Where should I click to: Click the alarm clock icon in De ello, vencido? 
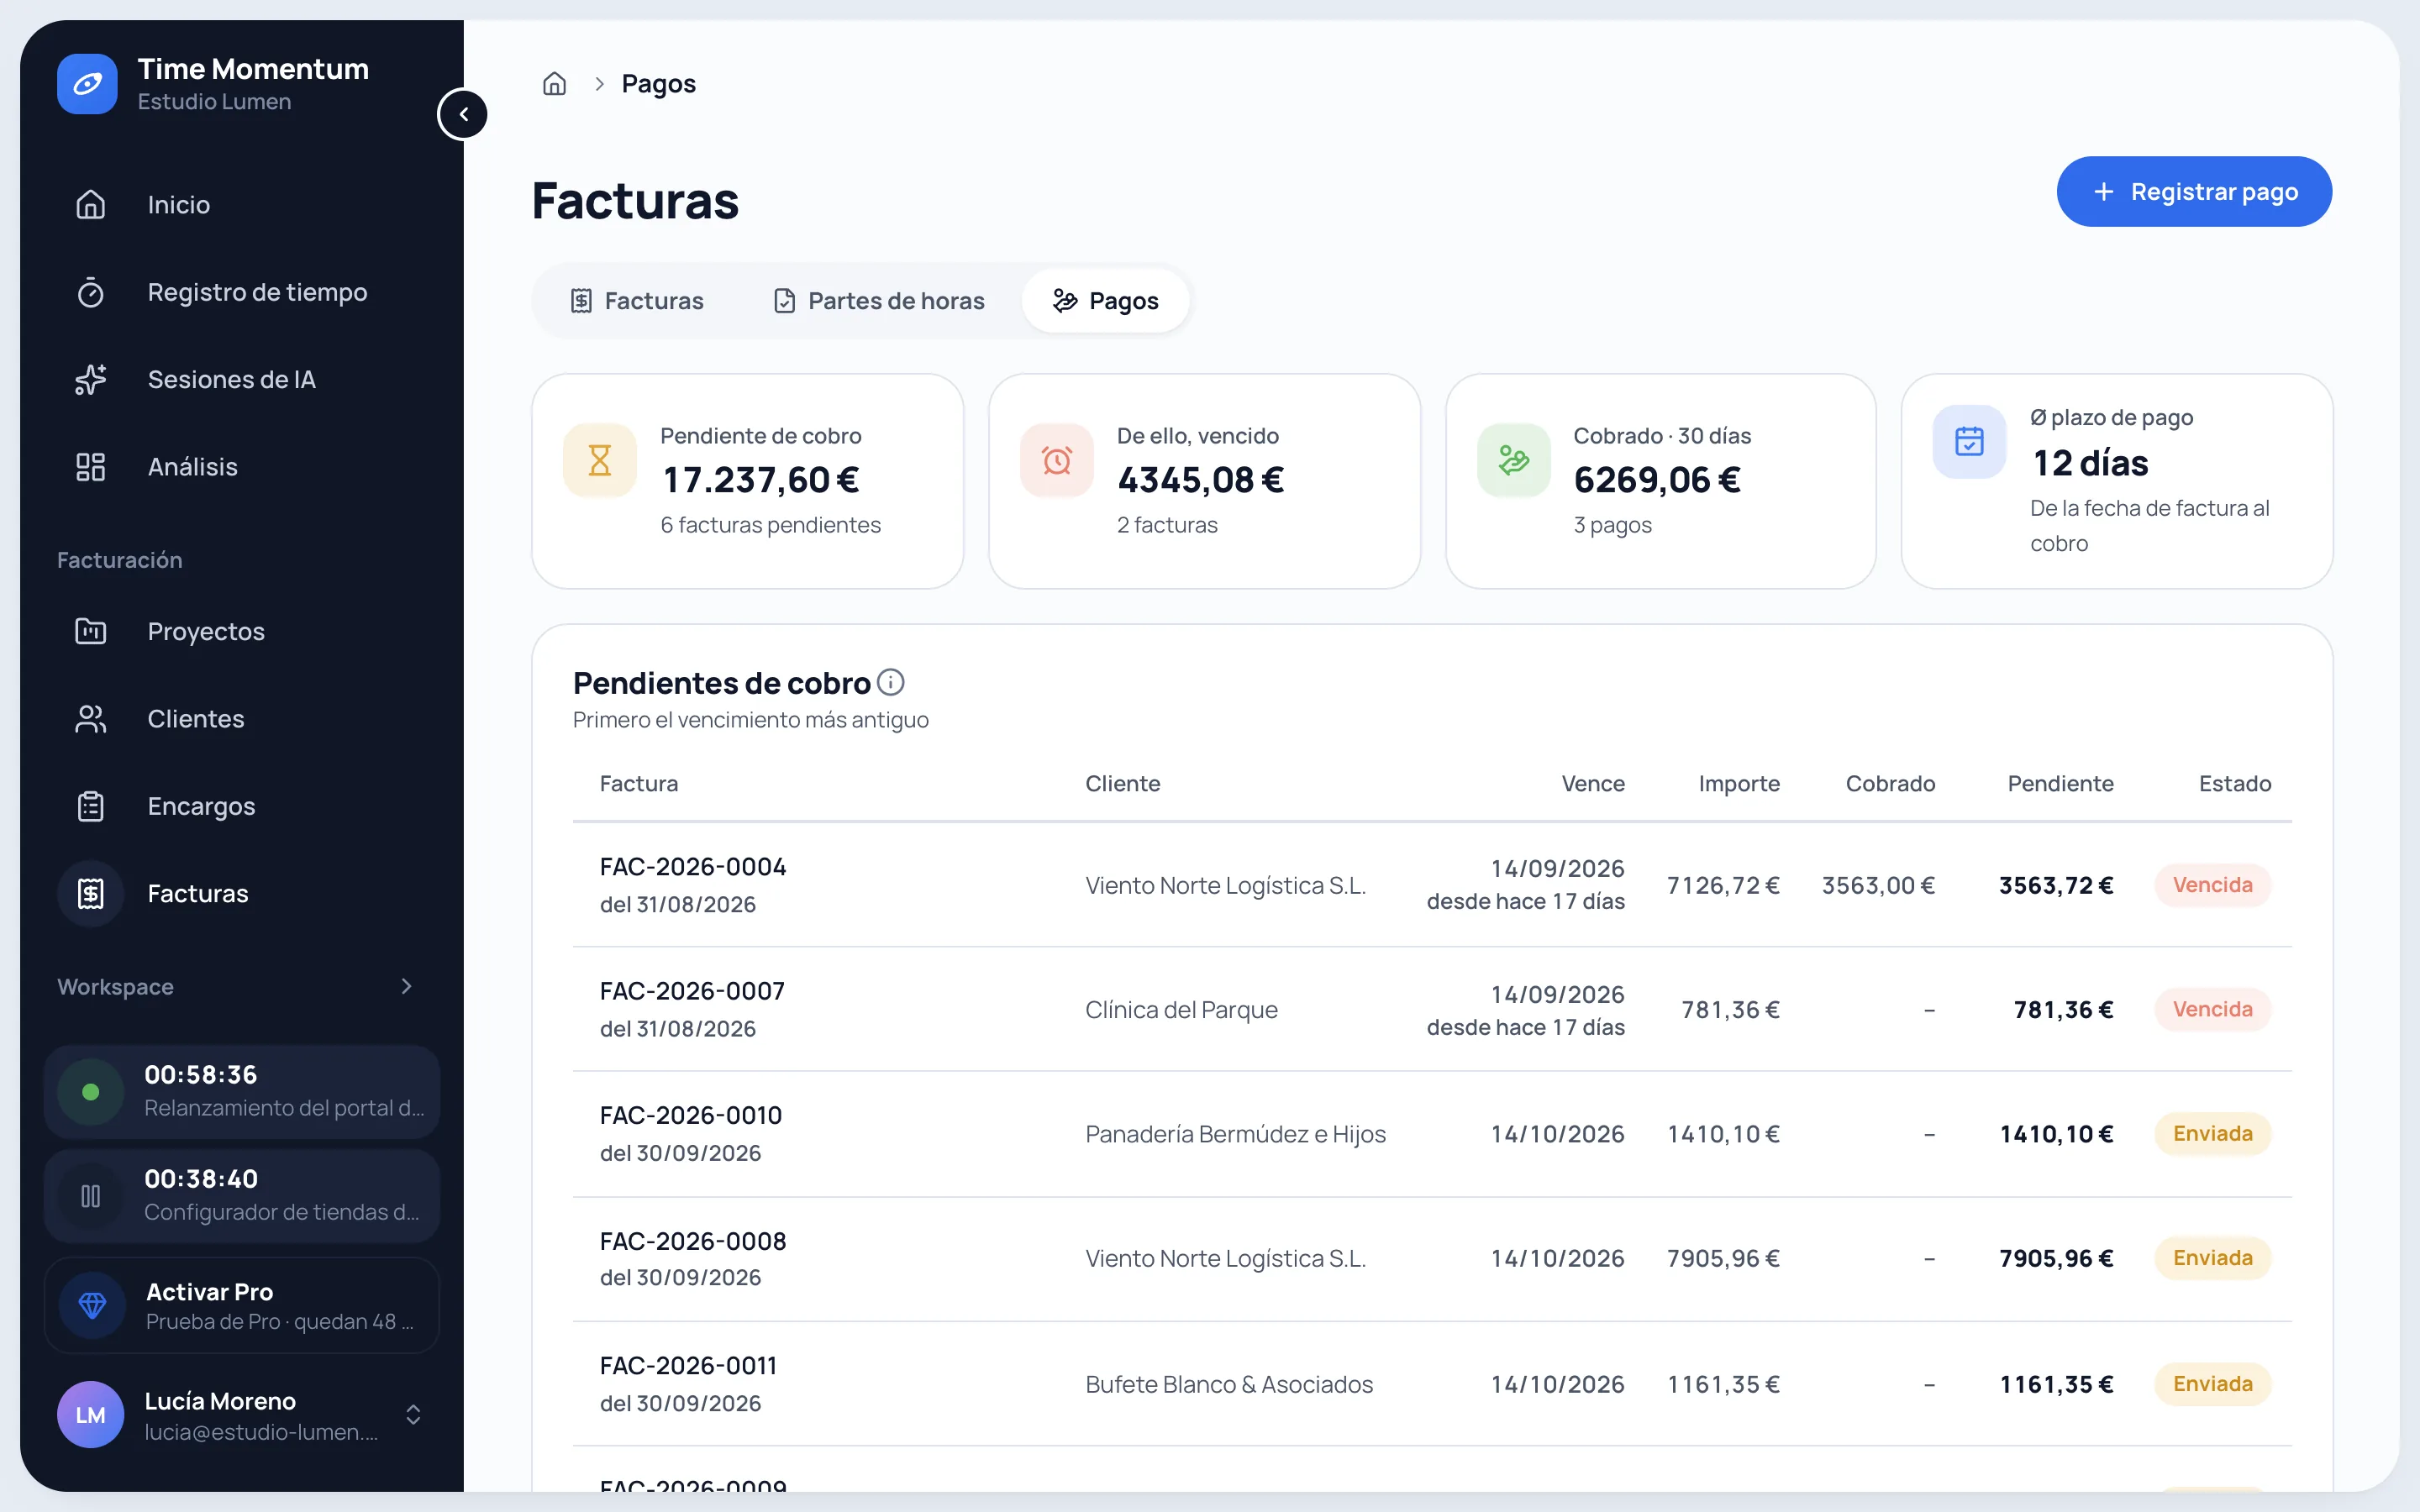tap(1057, 461)
